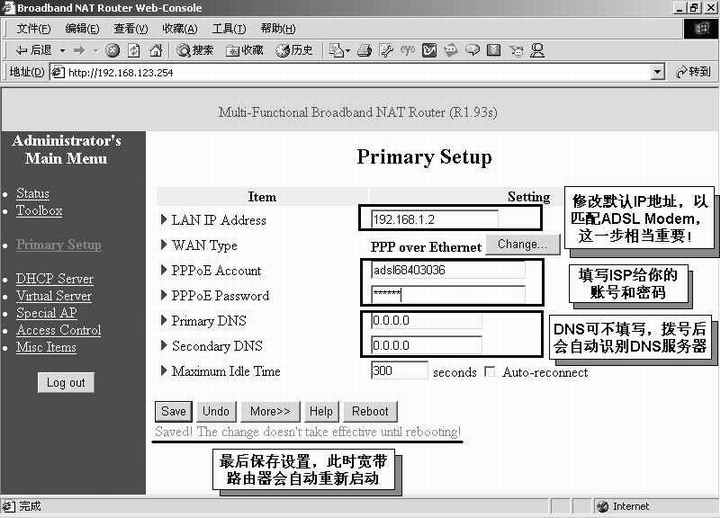This screenshot has width=720, height=518.
Task: Open the 编辑(E) Edit menu
Action: pyautogui.click(x=82, y=29)
